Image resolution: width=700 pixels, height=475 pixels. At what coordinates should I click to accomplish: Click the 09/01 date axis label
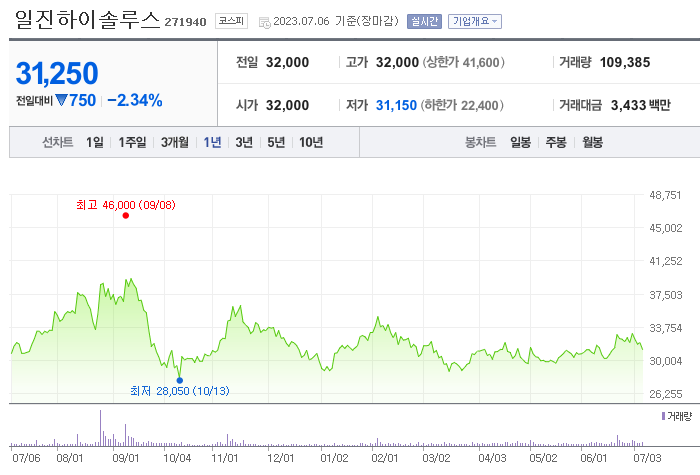point(125,458)
